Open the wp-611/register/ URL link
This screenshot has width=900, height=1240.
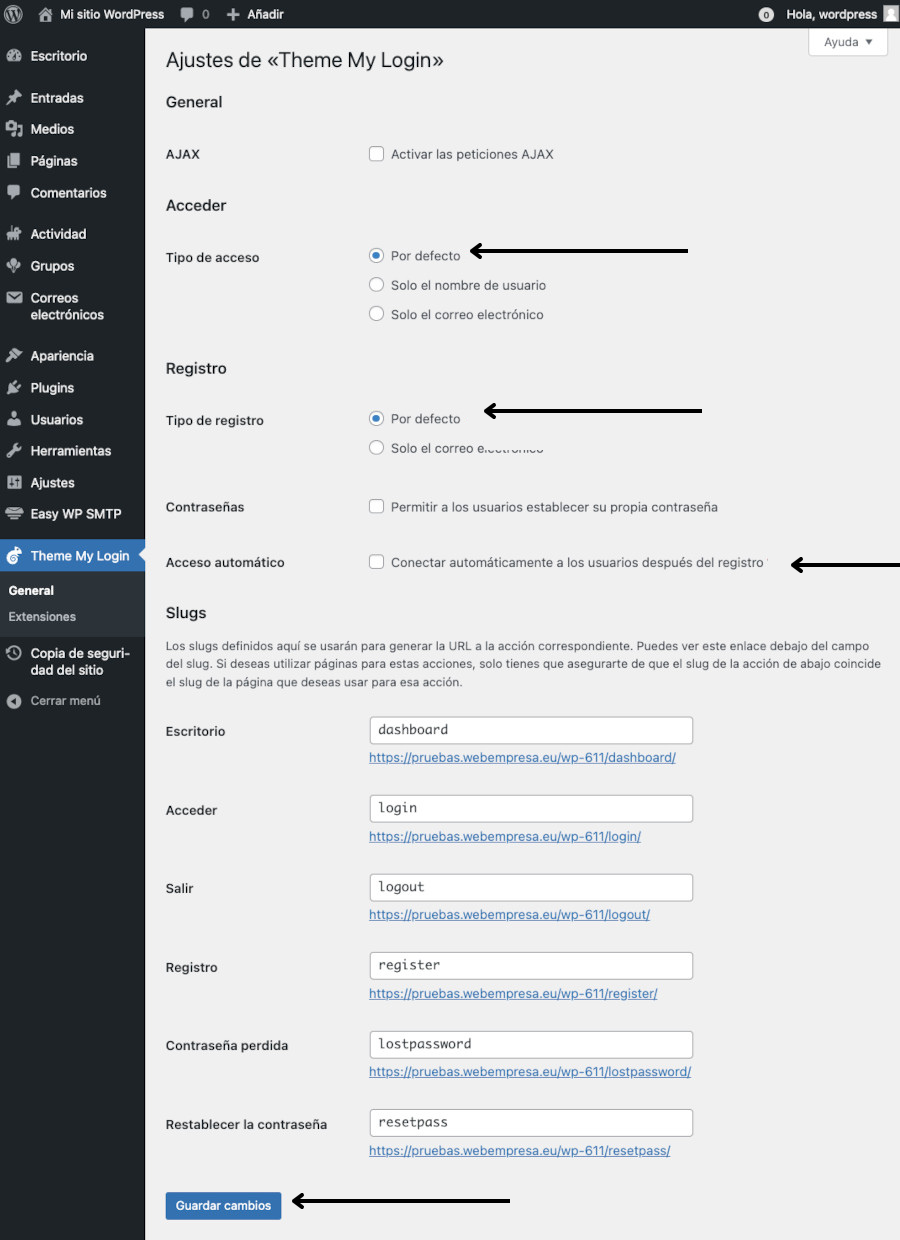(513, 994)
